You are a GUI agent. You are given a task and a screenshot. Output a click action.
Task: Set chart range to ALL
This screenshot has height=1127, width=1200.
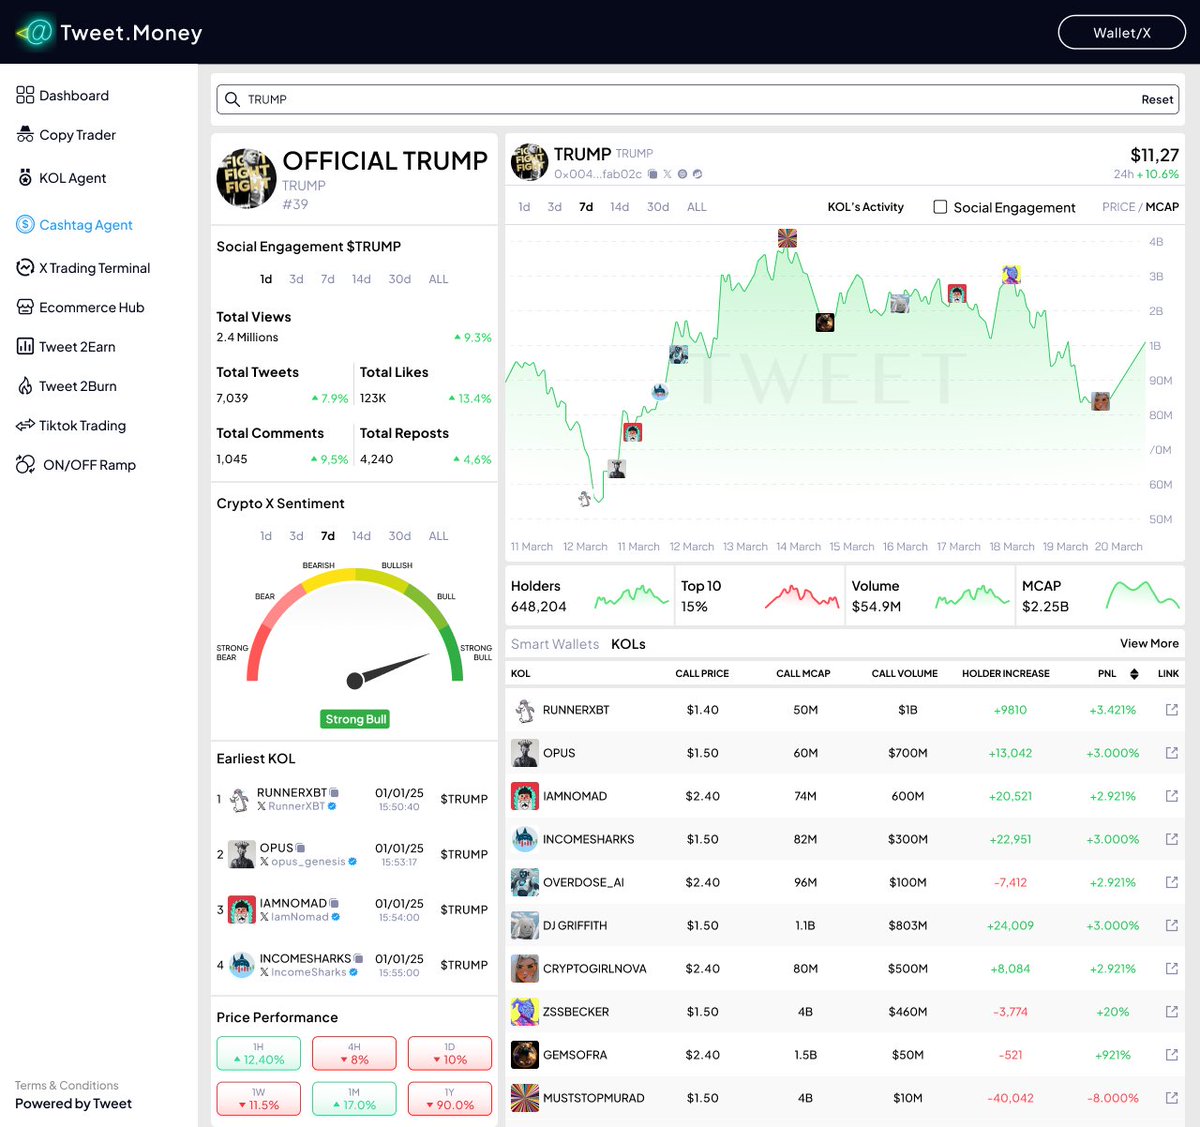697,207
